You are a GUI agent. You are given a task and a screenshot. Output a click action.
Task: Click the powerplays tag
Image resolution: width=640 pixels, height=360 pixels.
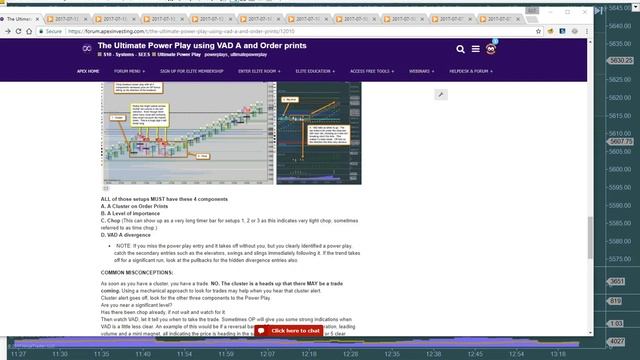point(216,54)
